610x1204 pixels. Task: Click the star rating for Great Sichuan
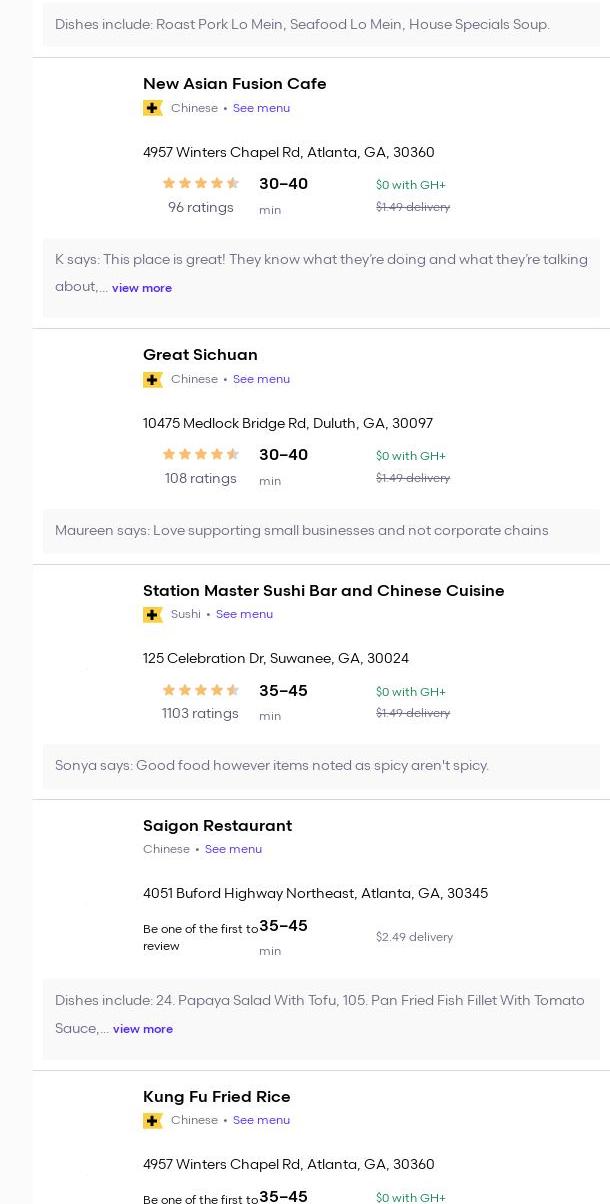(201, 454)
